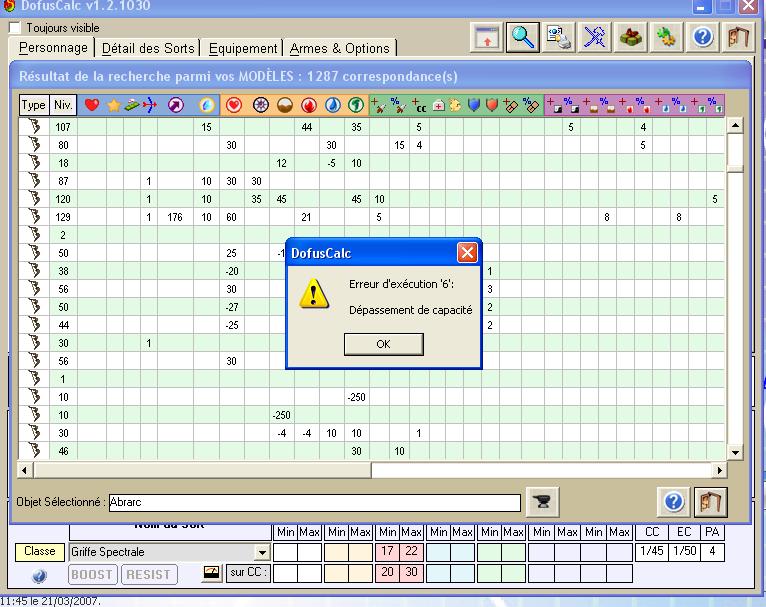766x607 pixels.
Task: Click the horizontal scrollbar thumb
Action: pos(202,470)
